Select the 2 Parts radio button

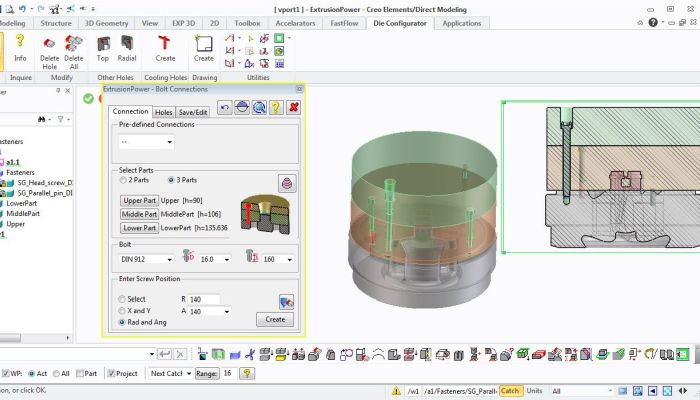tap(123, 180)
